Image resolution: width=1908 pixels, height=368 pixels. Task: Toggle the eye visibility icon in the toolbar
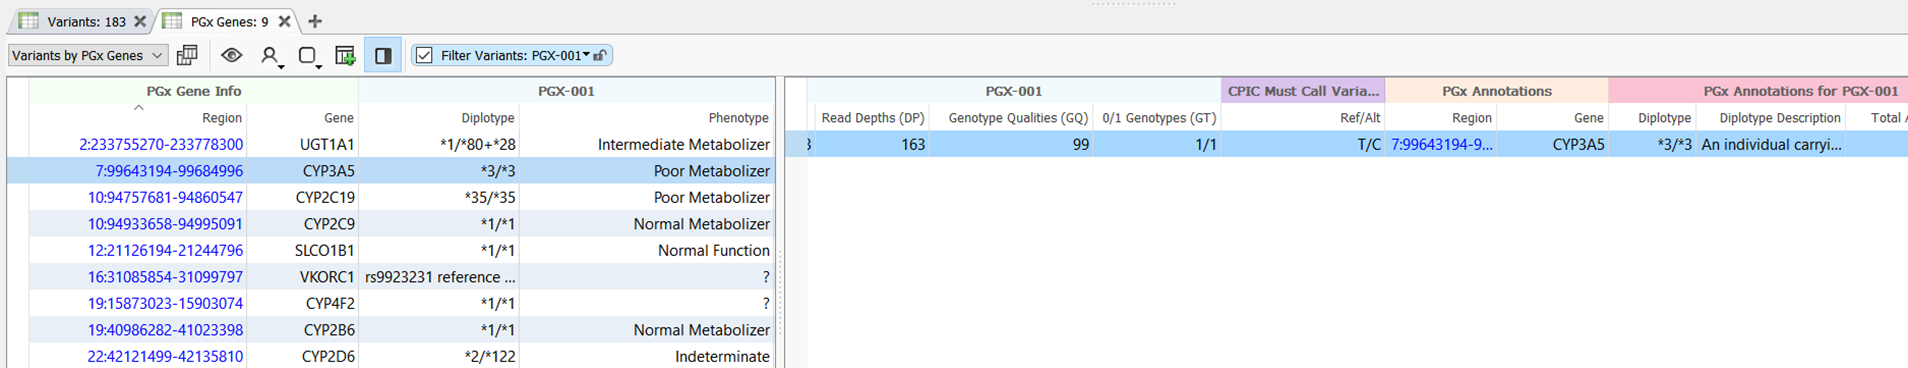point(231,55)
